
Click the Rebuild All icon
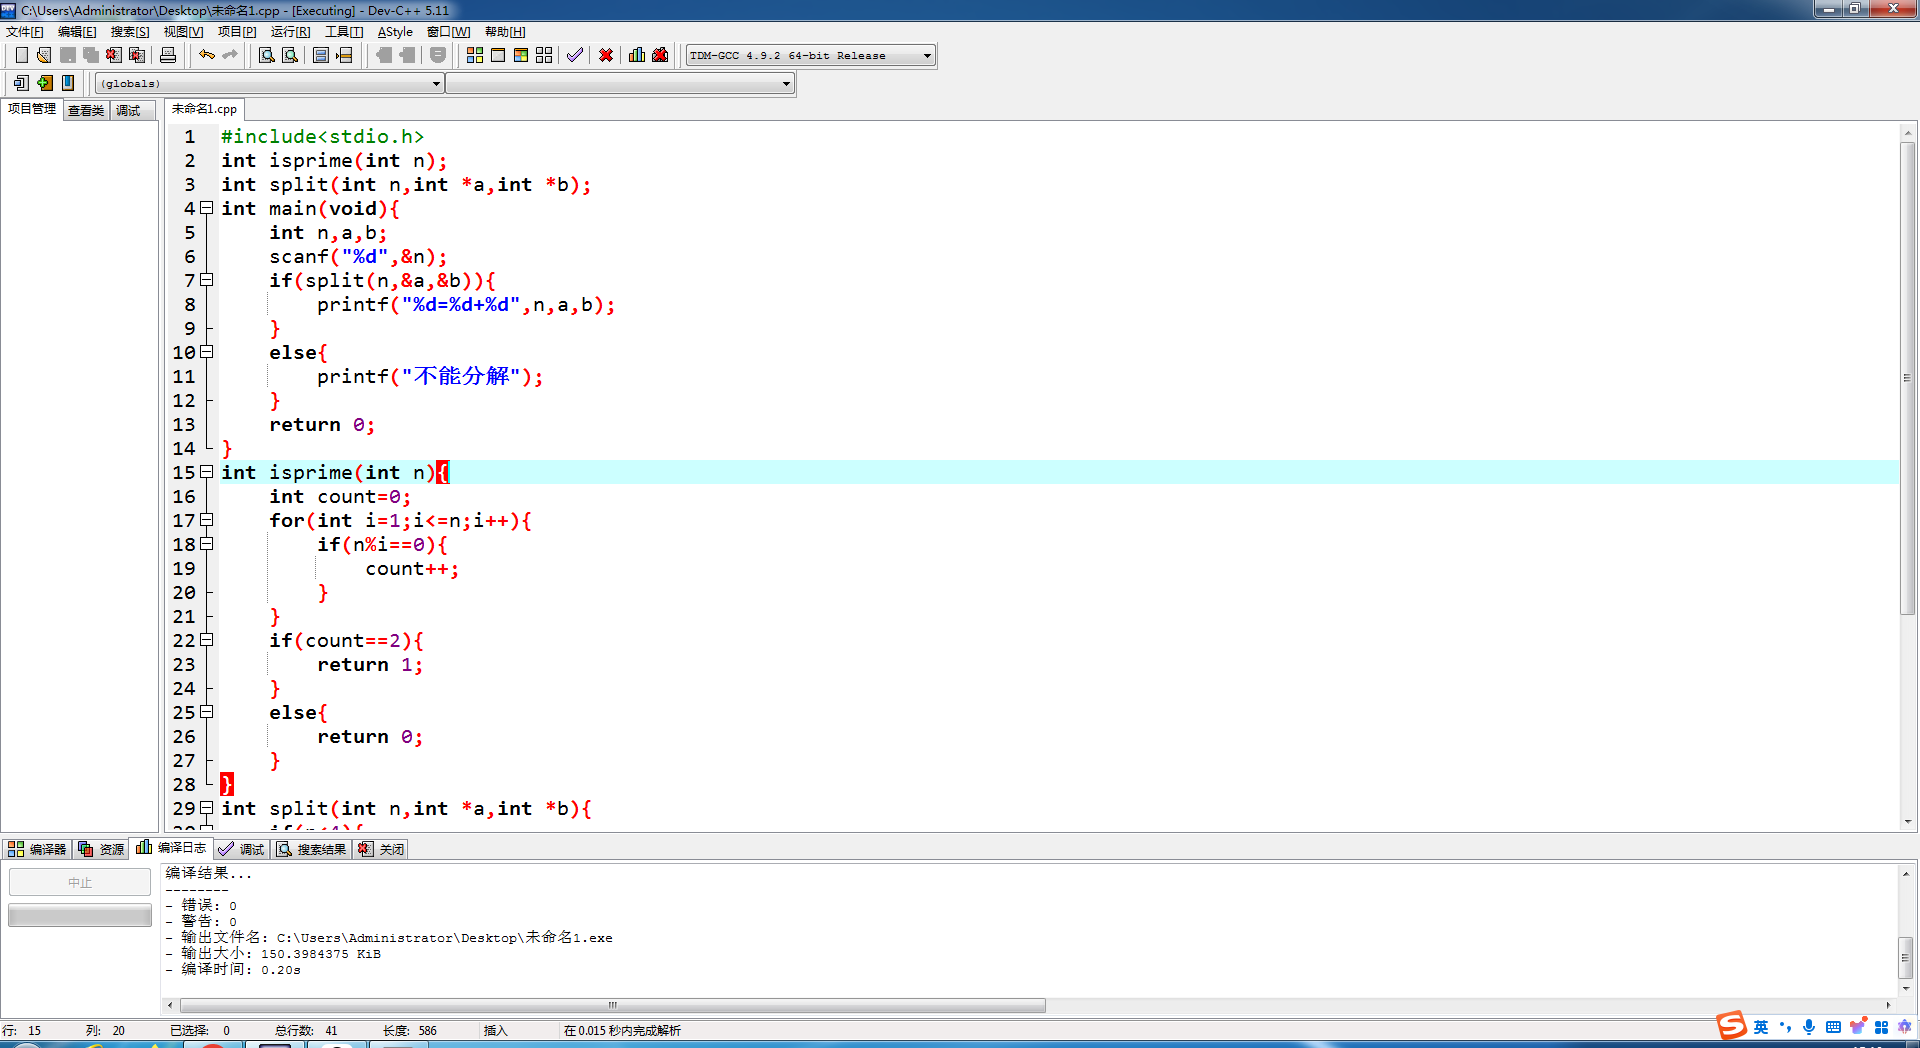[x=544, y=55]
